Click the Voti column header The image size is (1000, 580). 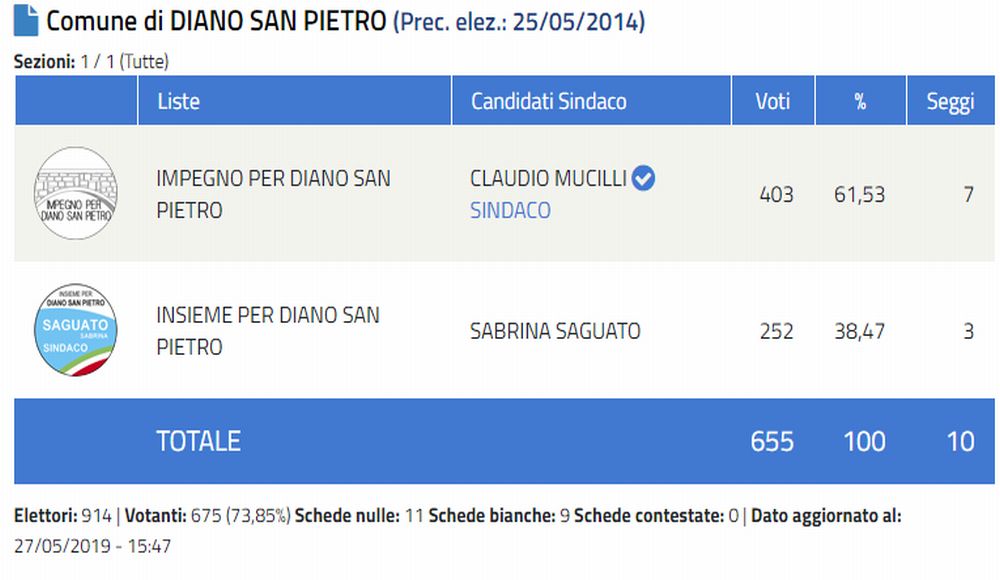point(773,101)
